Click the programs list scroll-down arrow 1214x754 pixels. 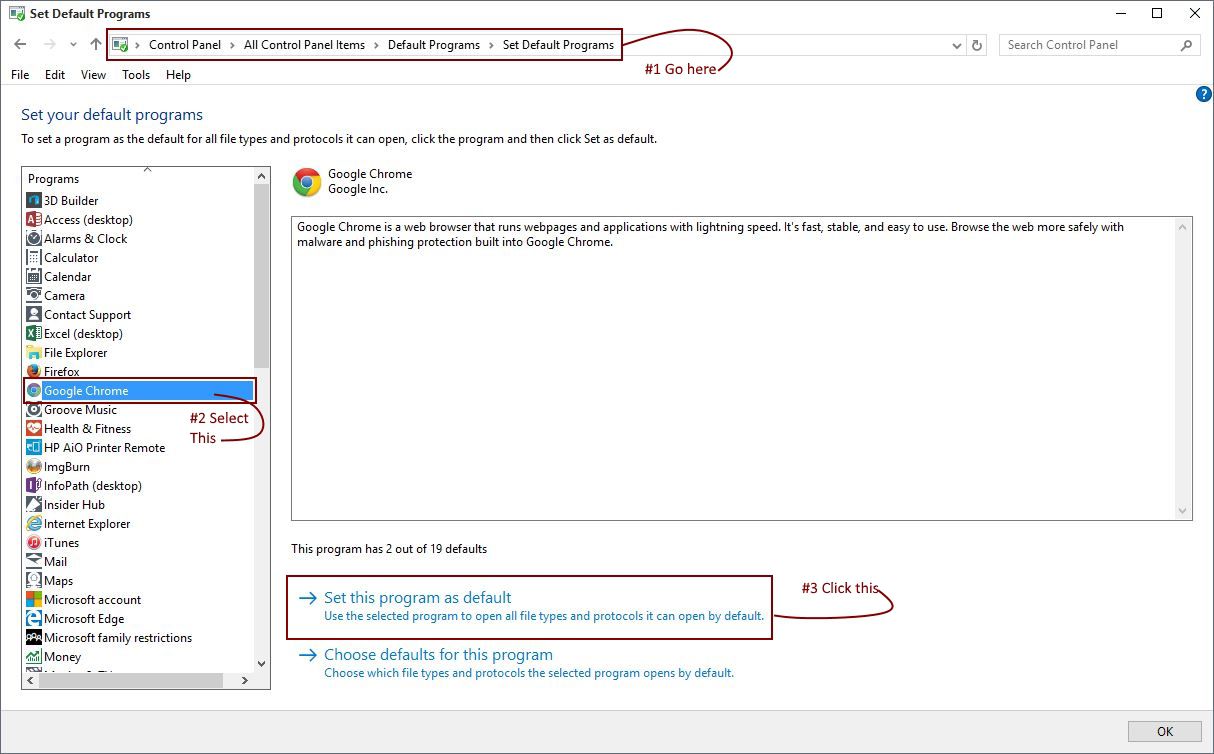tap(262, 663)
